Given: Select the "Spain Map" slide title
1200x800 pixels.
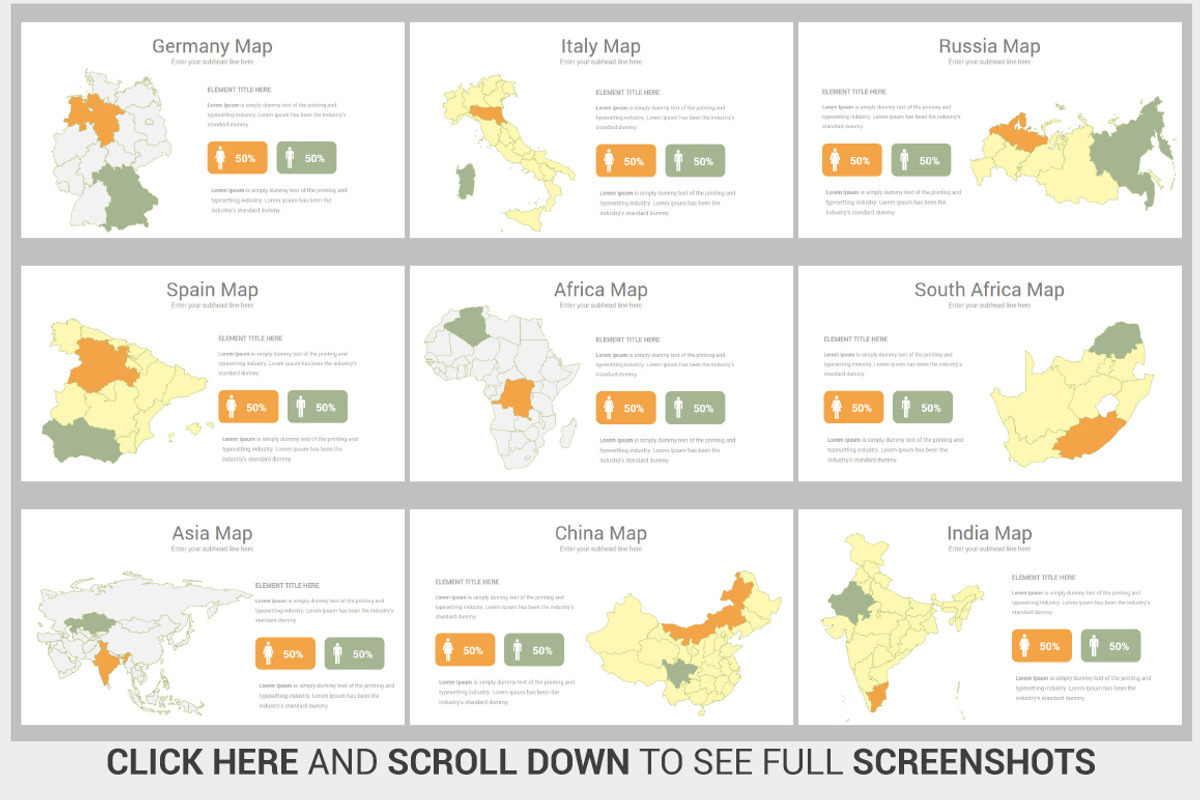Looking at the screenshot, I should pos(212,290).
